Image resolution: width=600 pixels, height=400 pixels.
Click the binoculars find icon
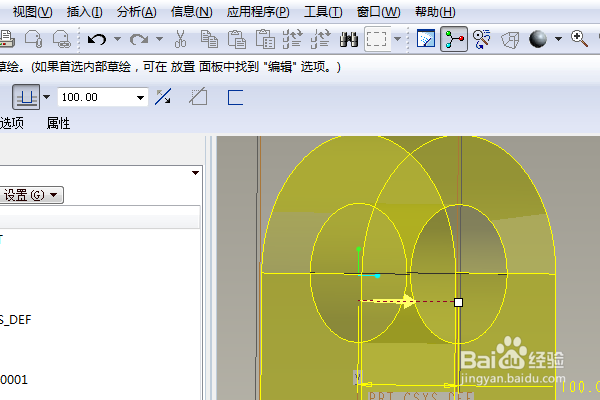(x=349, y=39)
